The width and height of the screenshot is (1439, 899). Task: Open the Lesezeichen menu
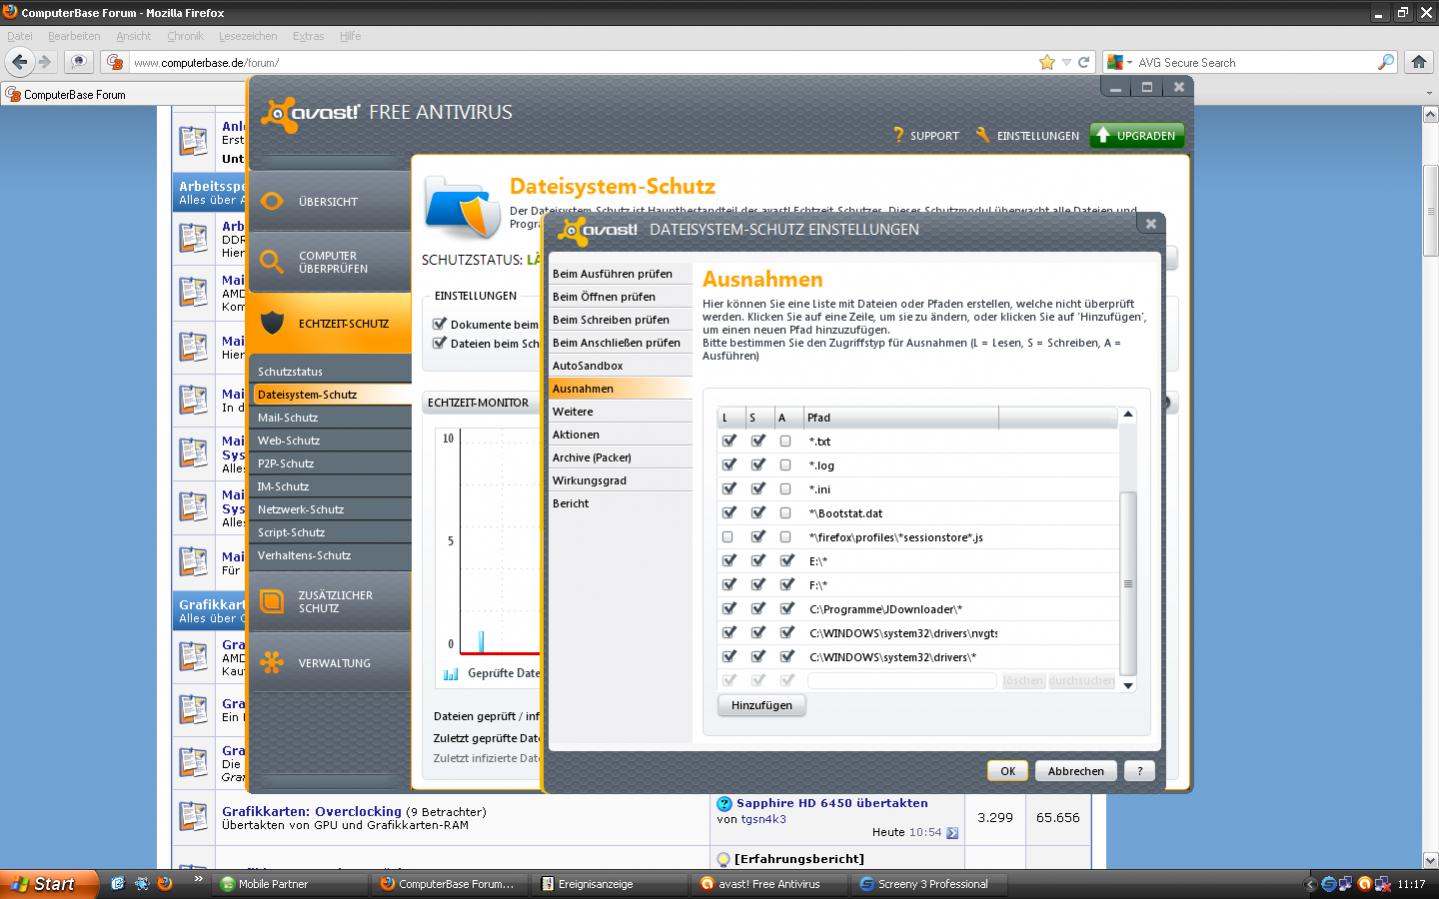coord(248,36)
